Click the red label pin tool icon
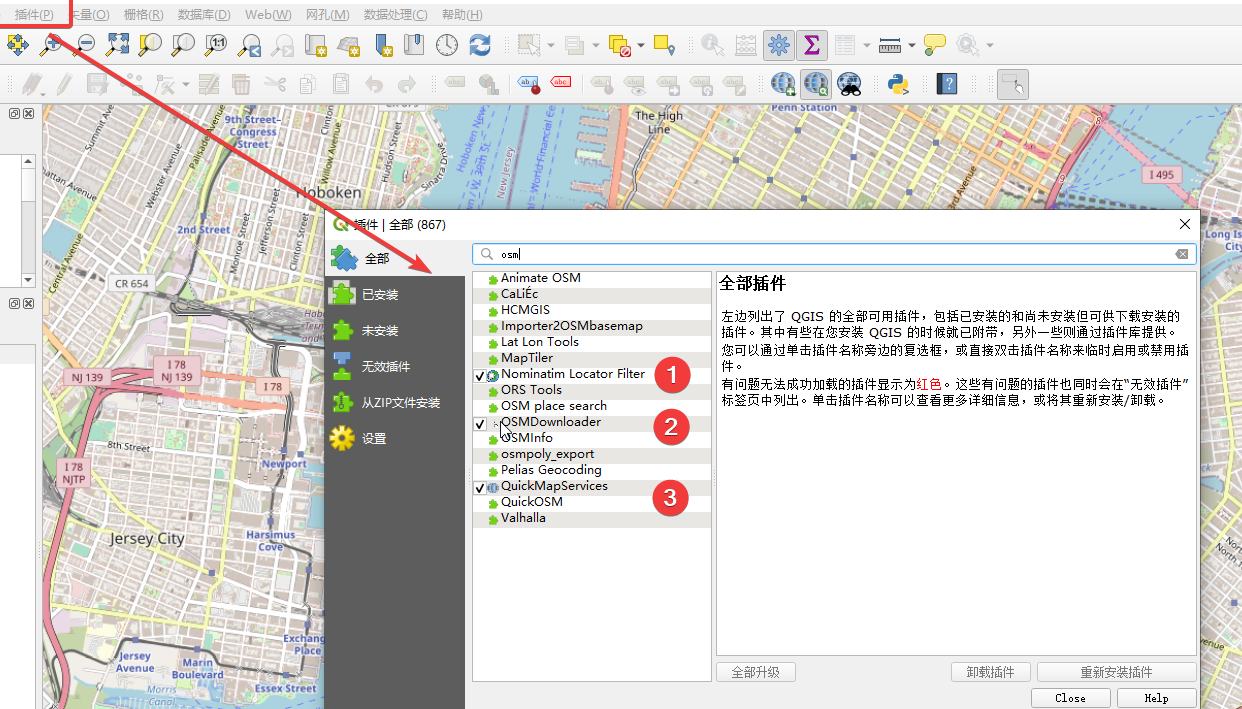The height and width of the screenshot is (709, 1242). [529, 84]
